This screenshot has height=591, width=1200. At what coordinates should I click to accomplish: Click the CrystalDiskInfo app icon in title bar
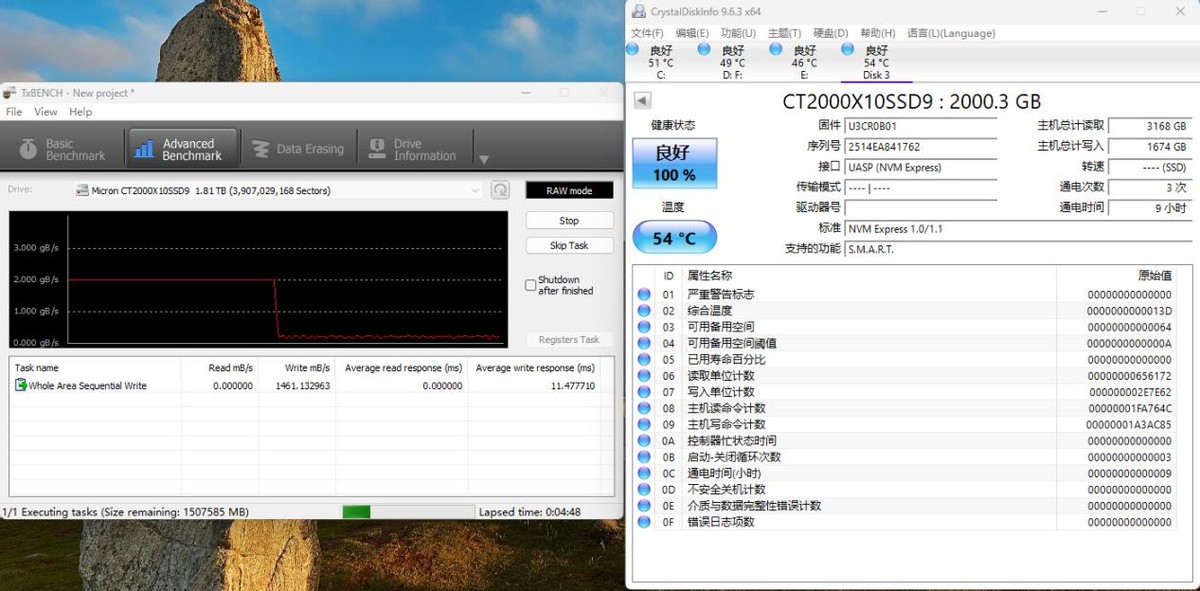tap(638, 11)
